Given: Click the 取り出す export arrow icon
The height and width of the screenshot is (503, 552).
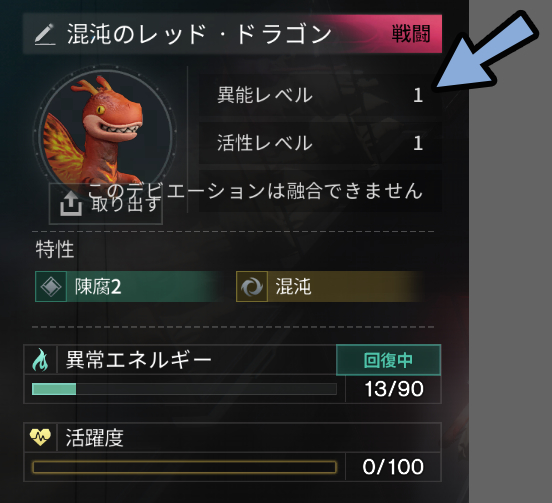Looking at the screenshot, I should [x=71, y=203].
